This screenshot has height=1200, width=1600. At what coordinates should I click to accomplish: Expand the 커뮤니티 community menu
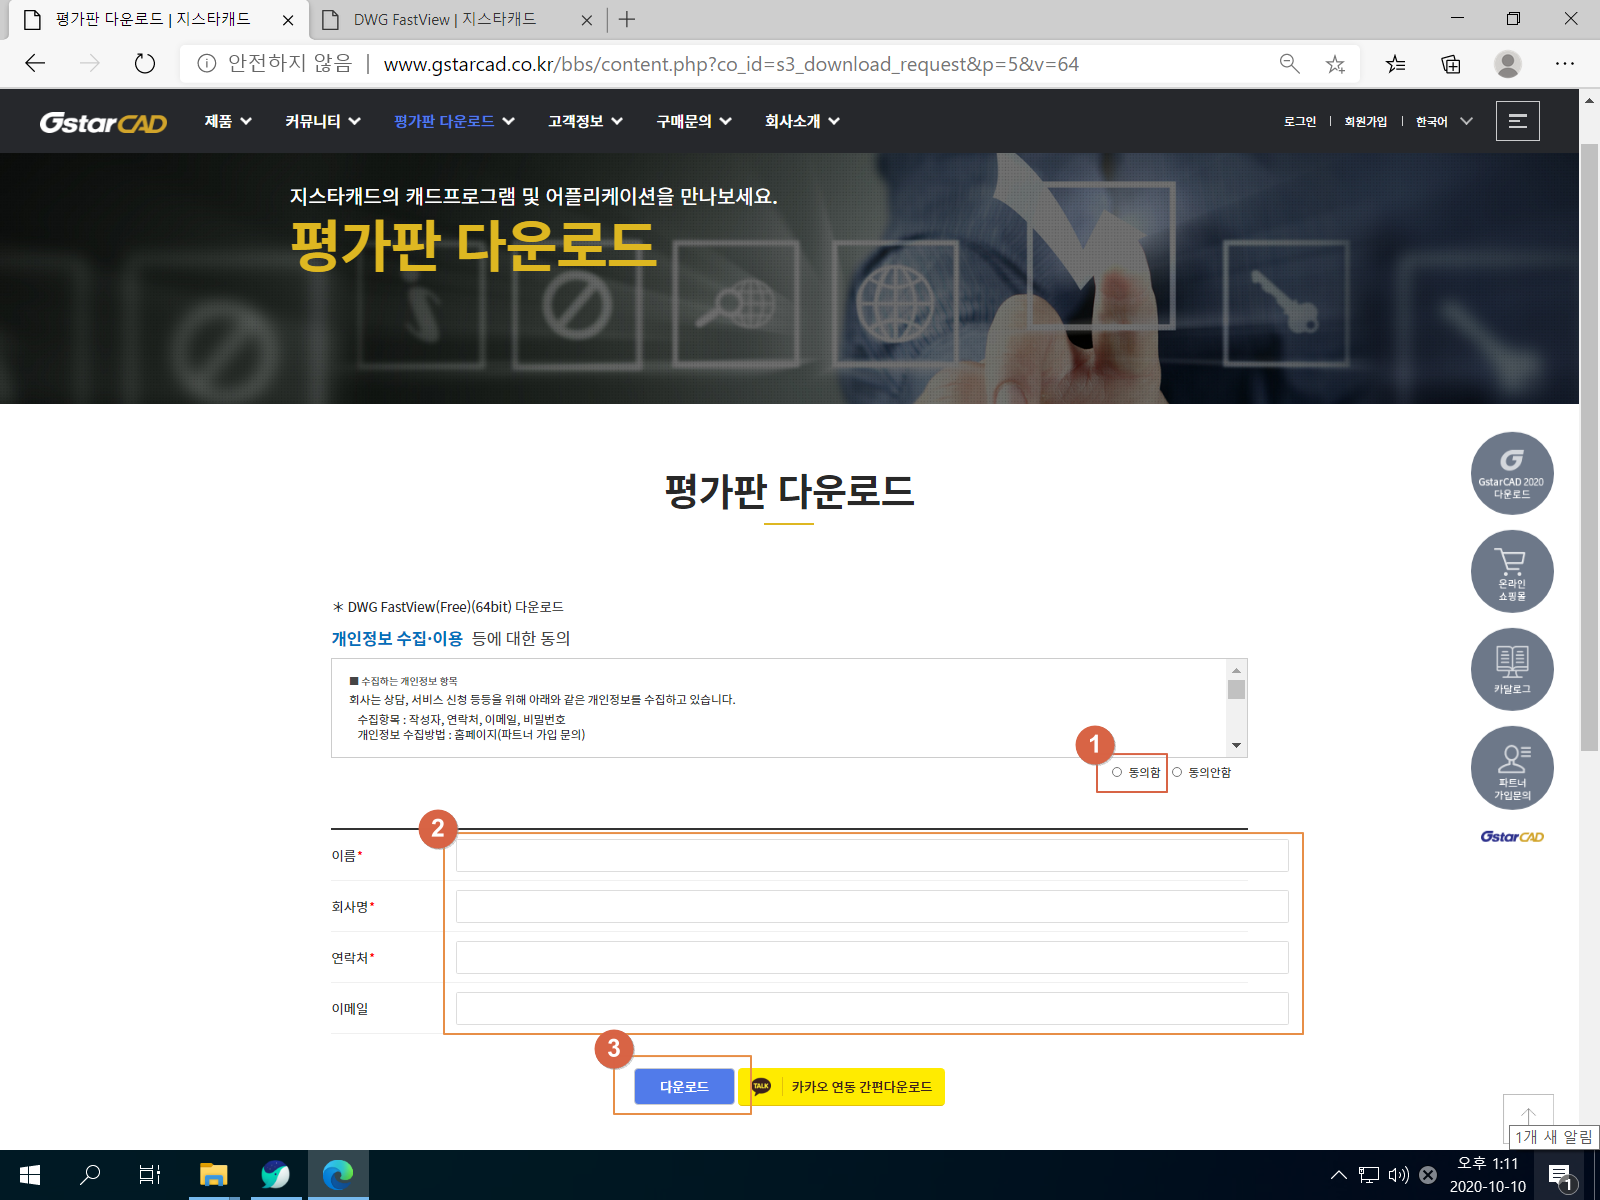point(322,121)
